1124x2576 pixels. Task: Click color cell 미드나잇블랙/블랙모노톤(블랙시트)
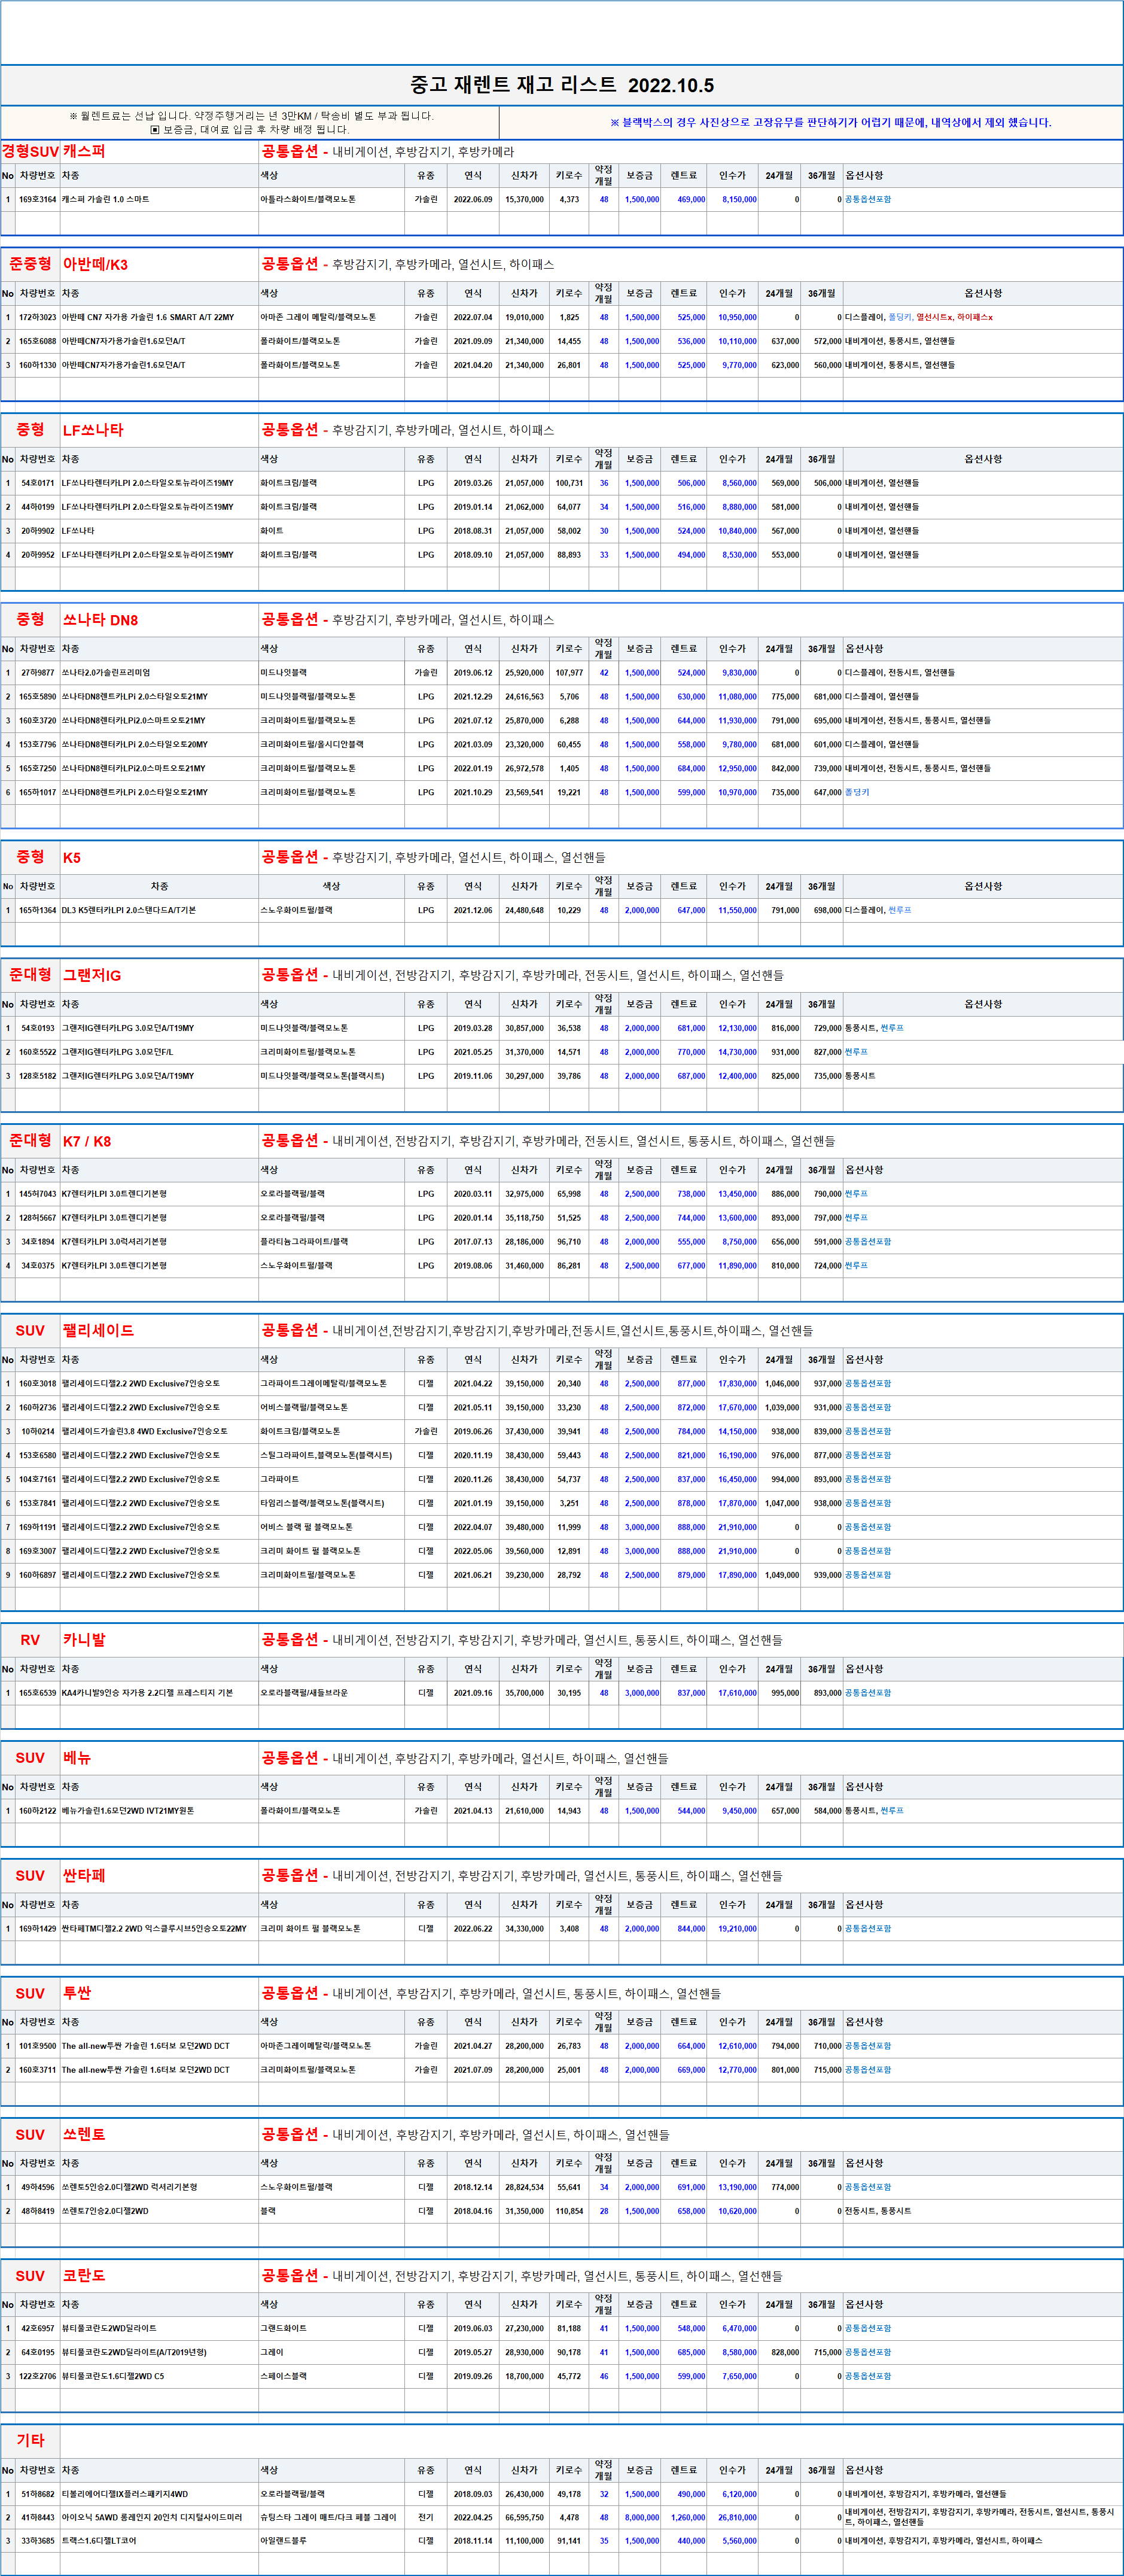coord(322,1077)
